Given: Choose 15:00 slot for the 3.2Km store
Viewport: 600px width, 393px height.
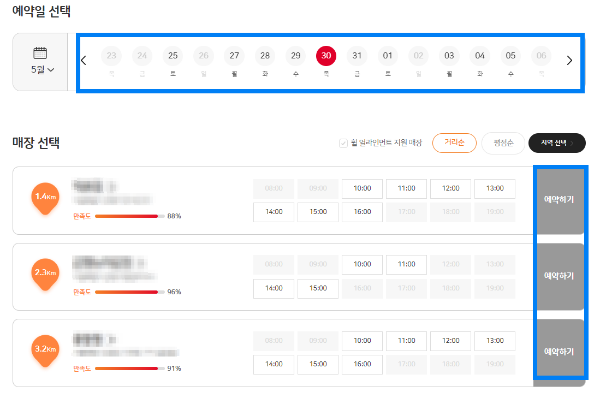Looking at the screenshot, I should pyautogui.click(x=318, y=364).
